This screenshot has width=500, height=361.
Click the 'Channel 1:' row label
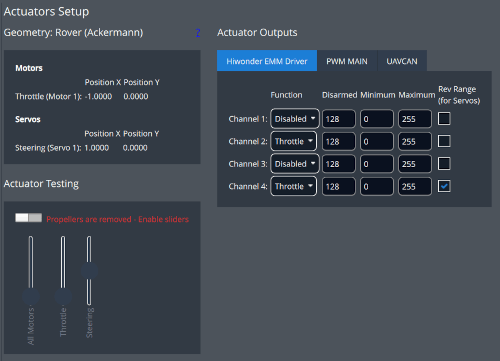[x=248, y=119]
